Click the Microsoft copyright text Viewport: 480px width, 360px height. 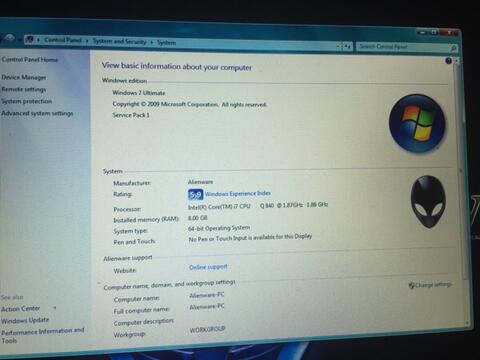[x=190, y=104]
